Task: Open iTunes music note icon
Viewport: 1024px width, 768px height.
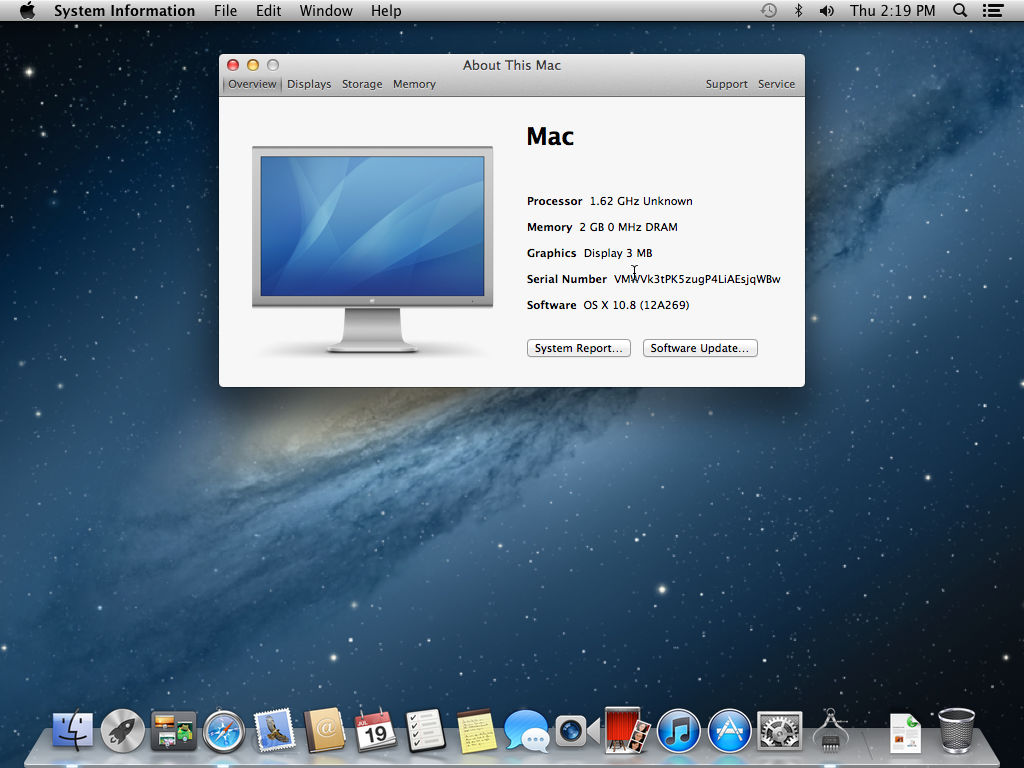Action: [679, 731]
